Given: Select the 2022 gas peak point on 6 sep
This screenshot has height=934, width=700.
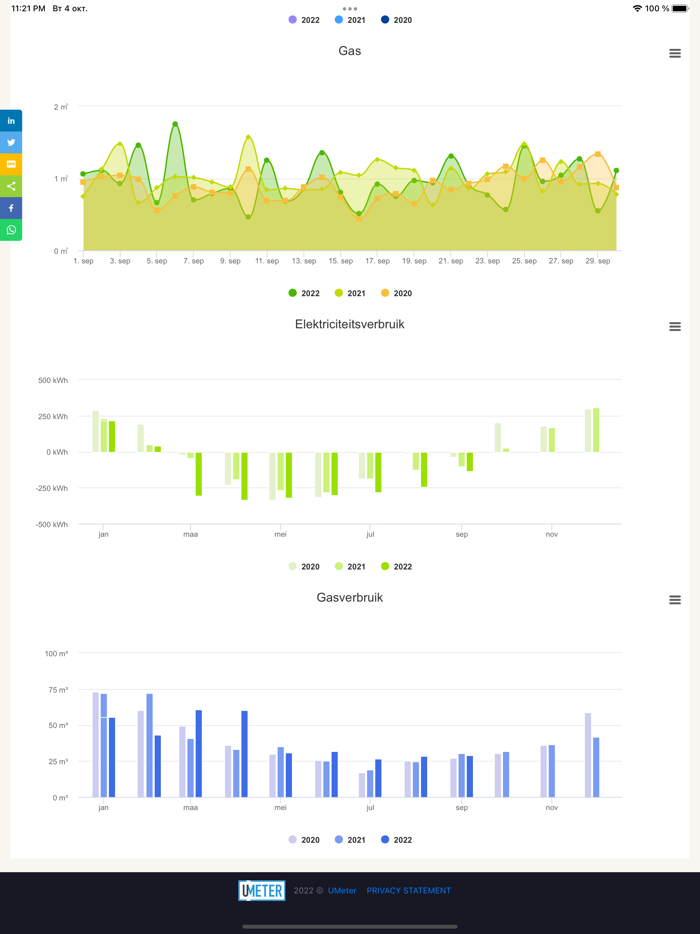Looking at the screenshot, I should [175, 124].
